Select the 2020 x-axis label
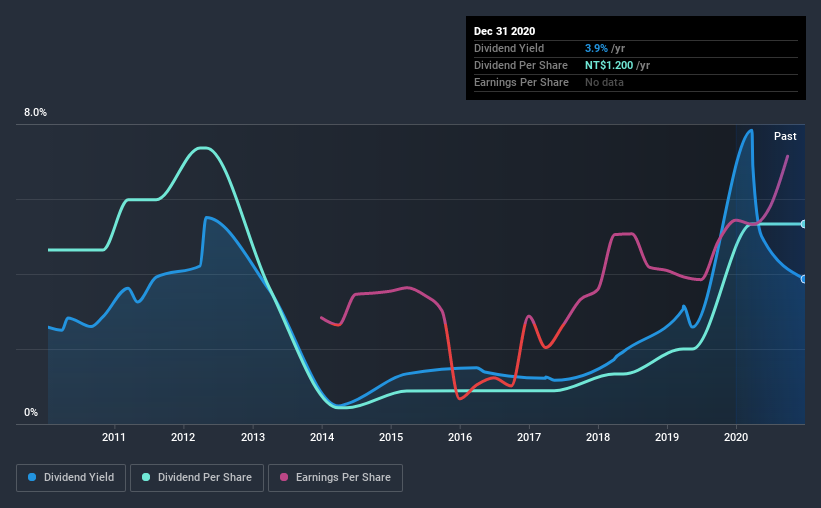 [x=736, y=437]
